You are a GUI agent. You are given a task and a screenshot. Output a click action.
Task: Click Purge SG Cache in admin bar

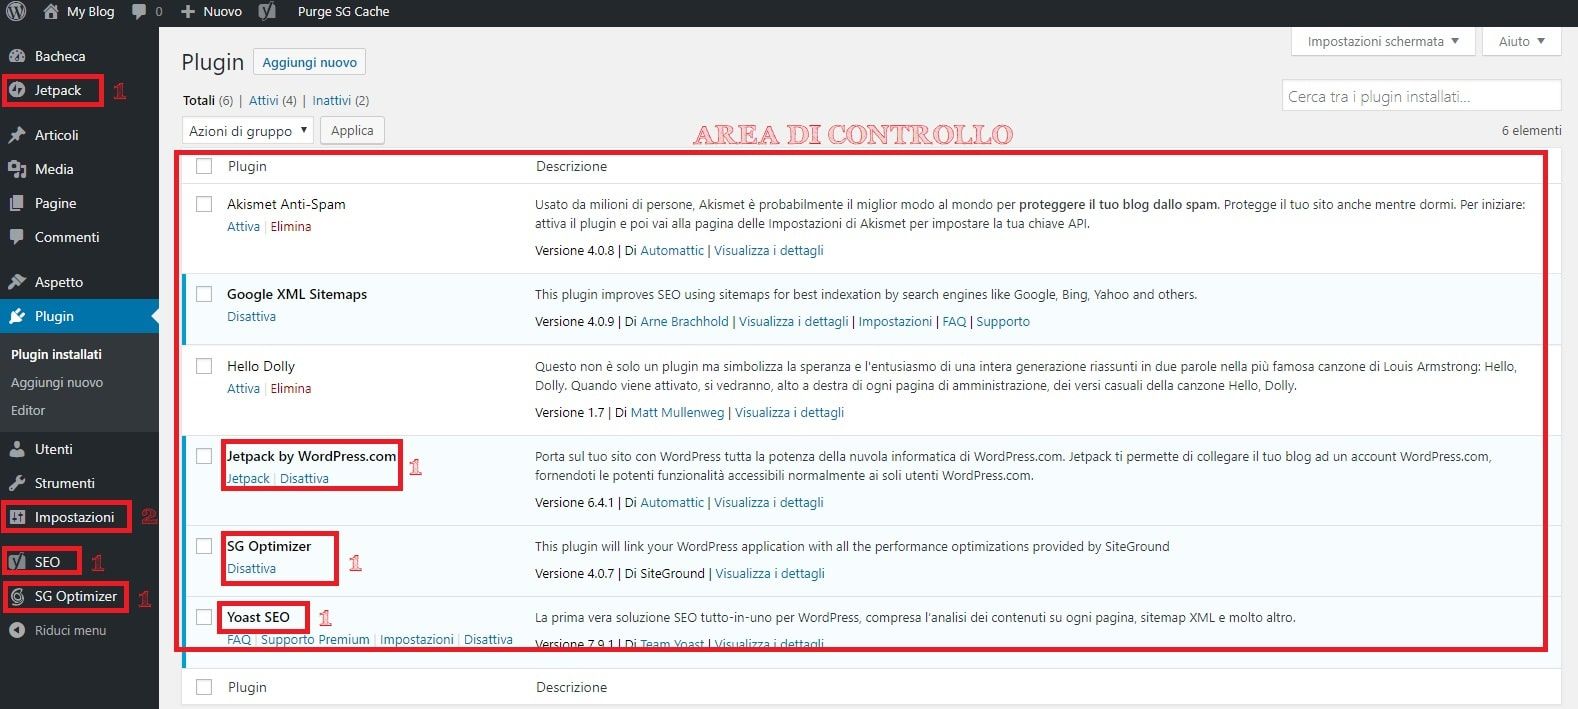[x=343, y=12]
